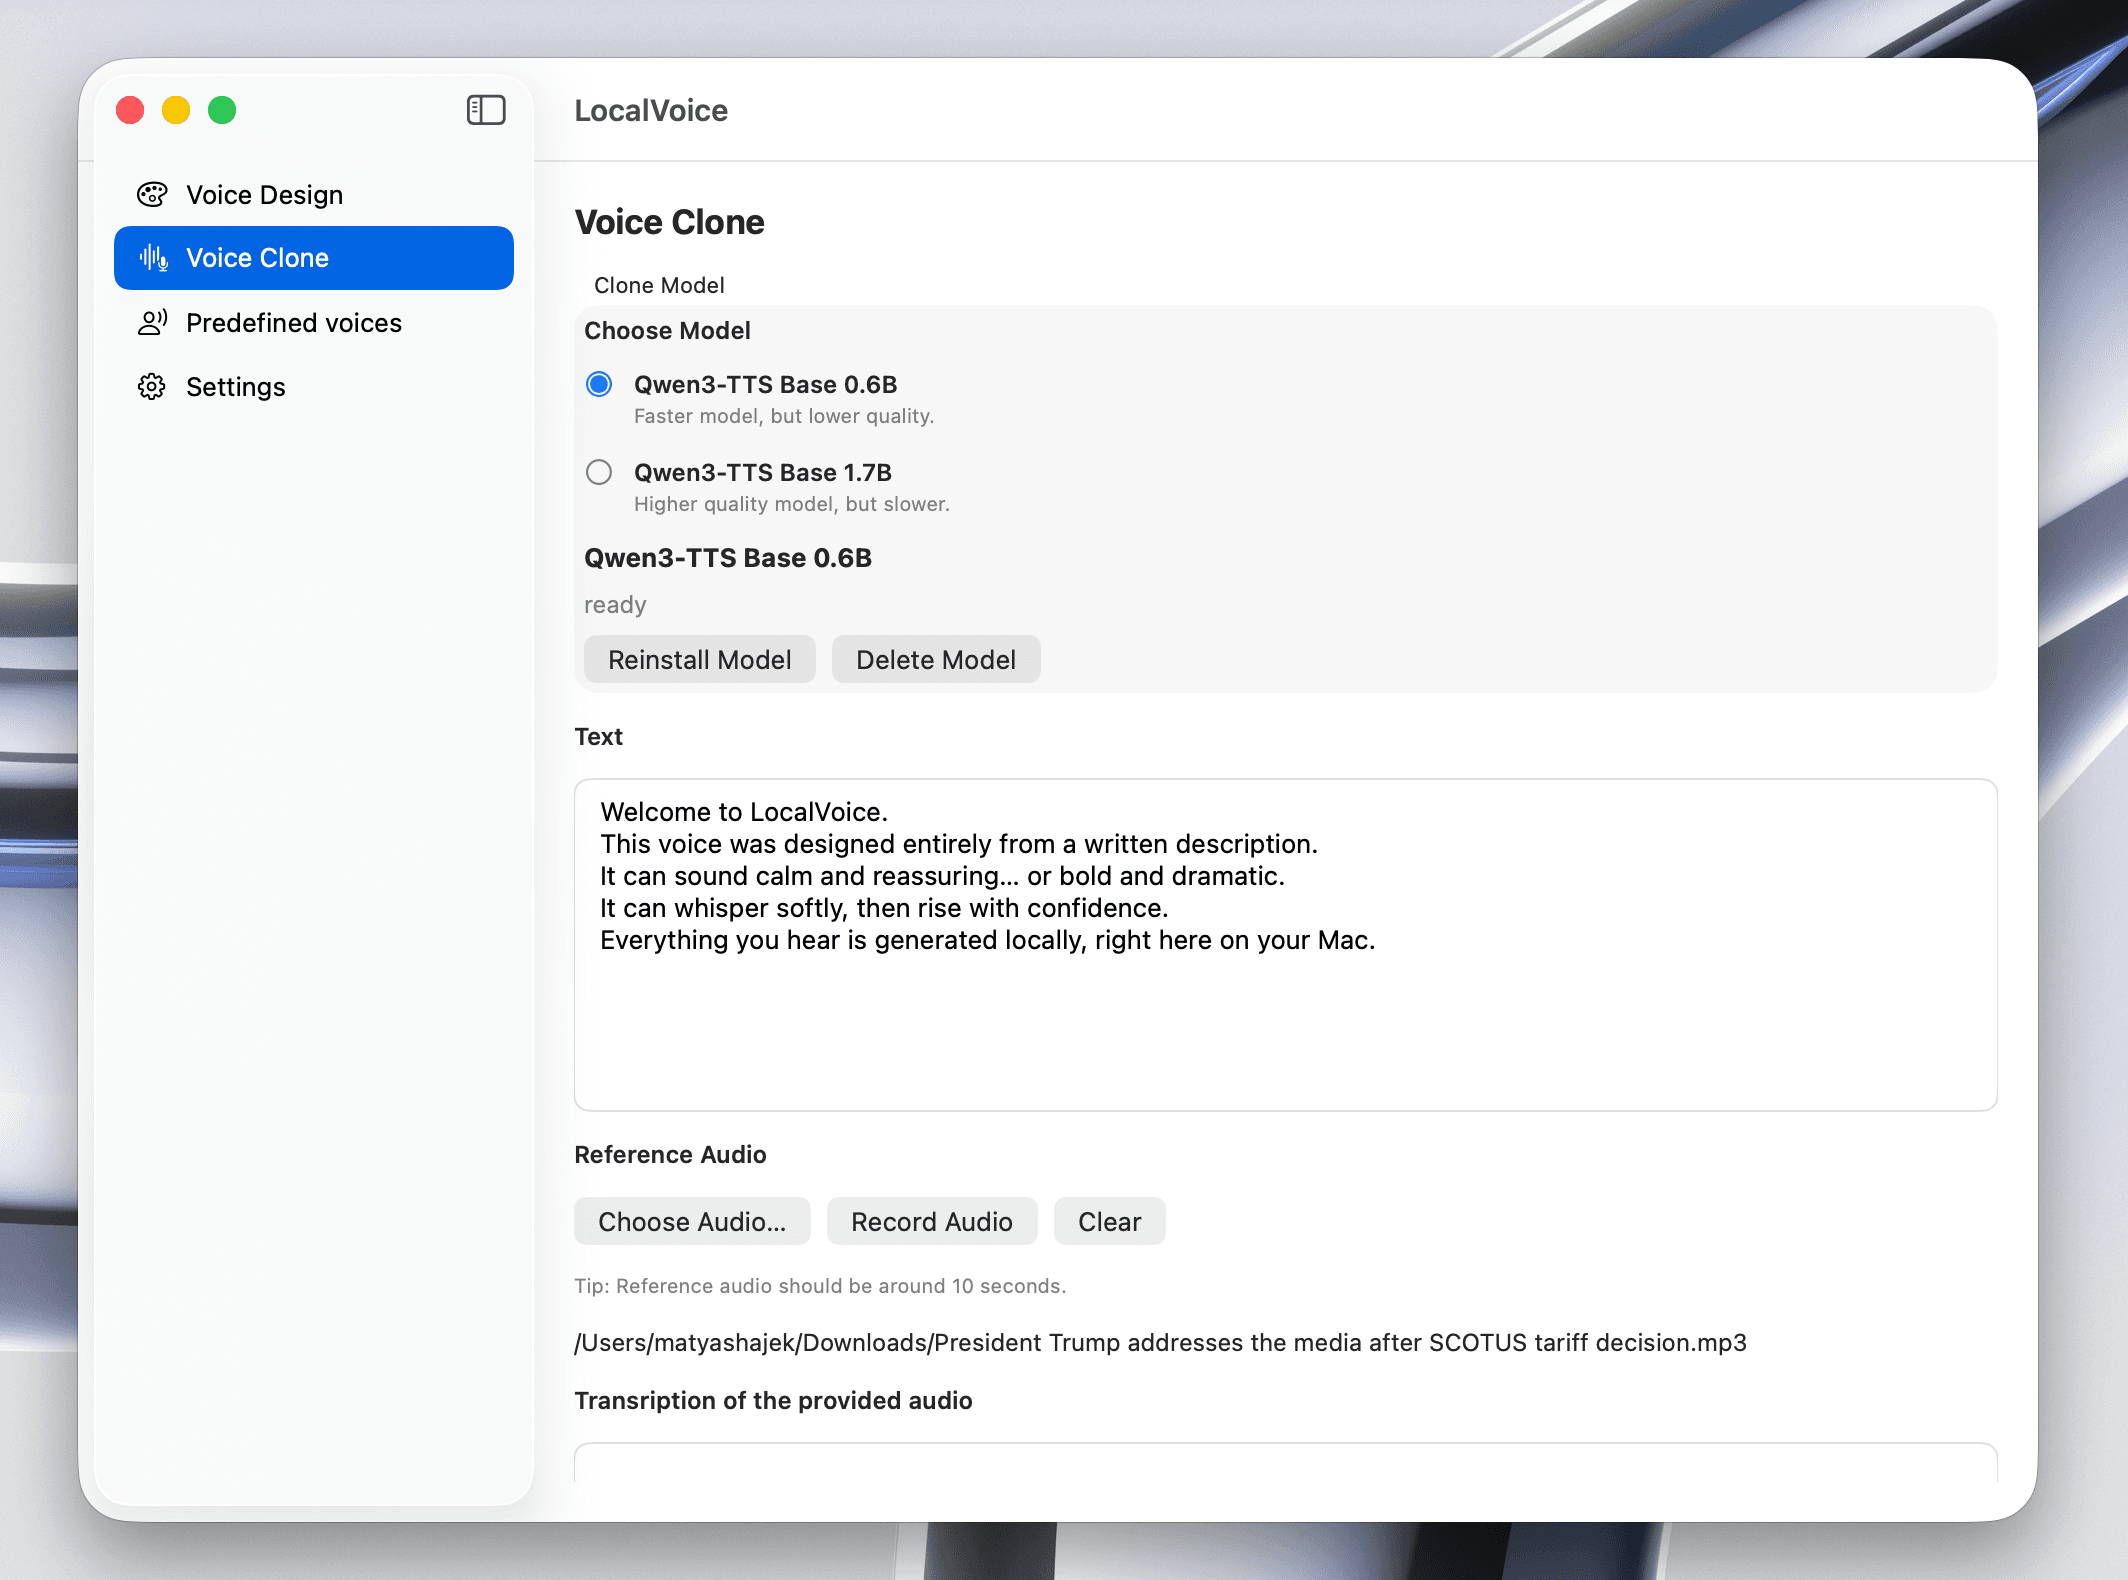Click the green zoom window button
2128x1580 pixels.
pyautogui.click(x=222, y=110)
